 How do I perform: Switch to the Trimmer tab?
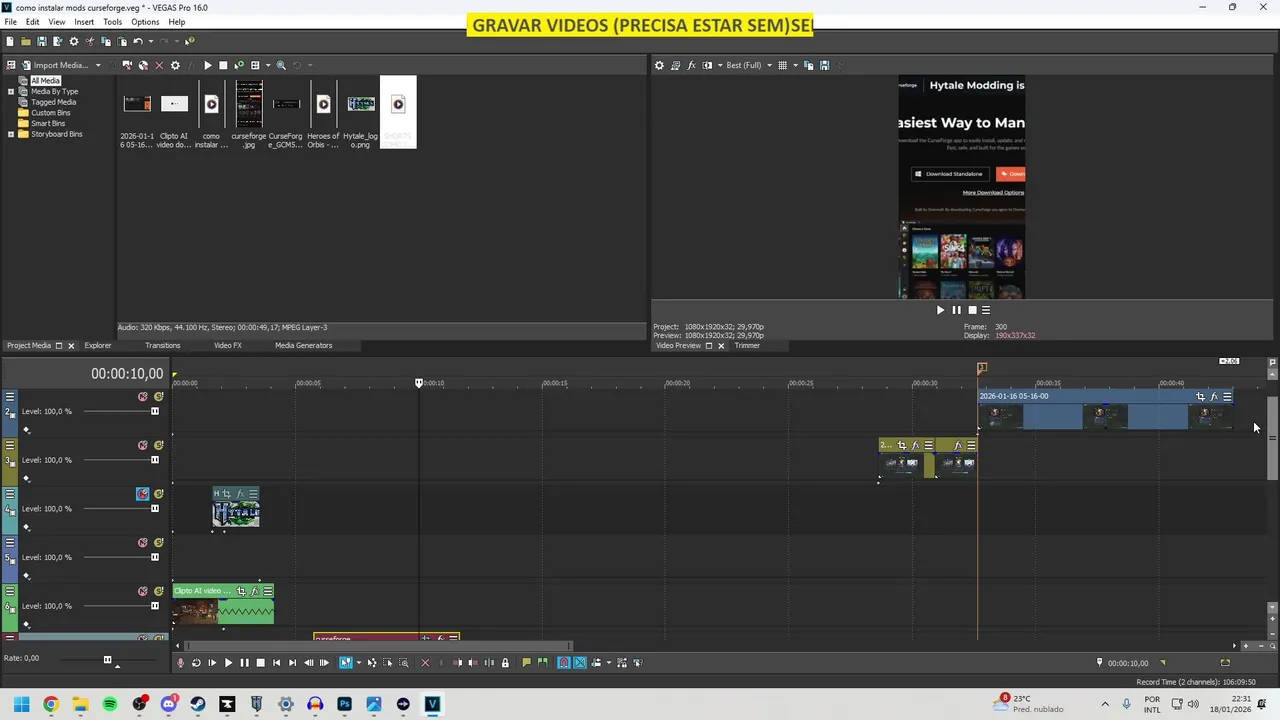[x=747, y=346]
